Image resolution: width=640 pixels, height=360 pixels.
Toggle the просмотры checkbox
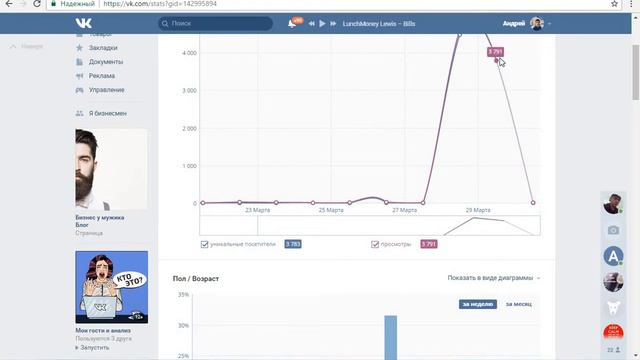[375, 244]
